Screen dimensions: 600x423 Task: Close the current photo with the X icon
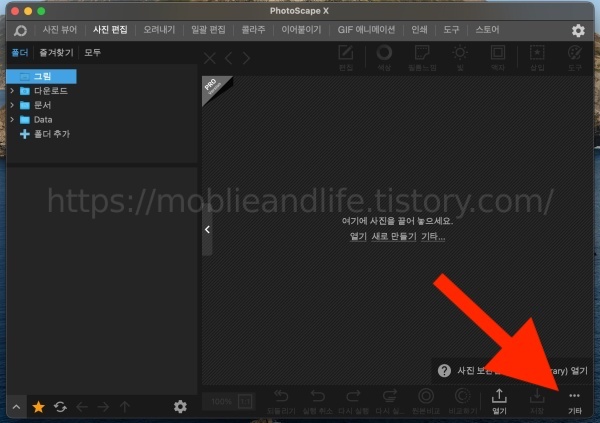tap(210, 58)
